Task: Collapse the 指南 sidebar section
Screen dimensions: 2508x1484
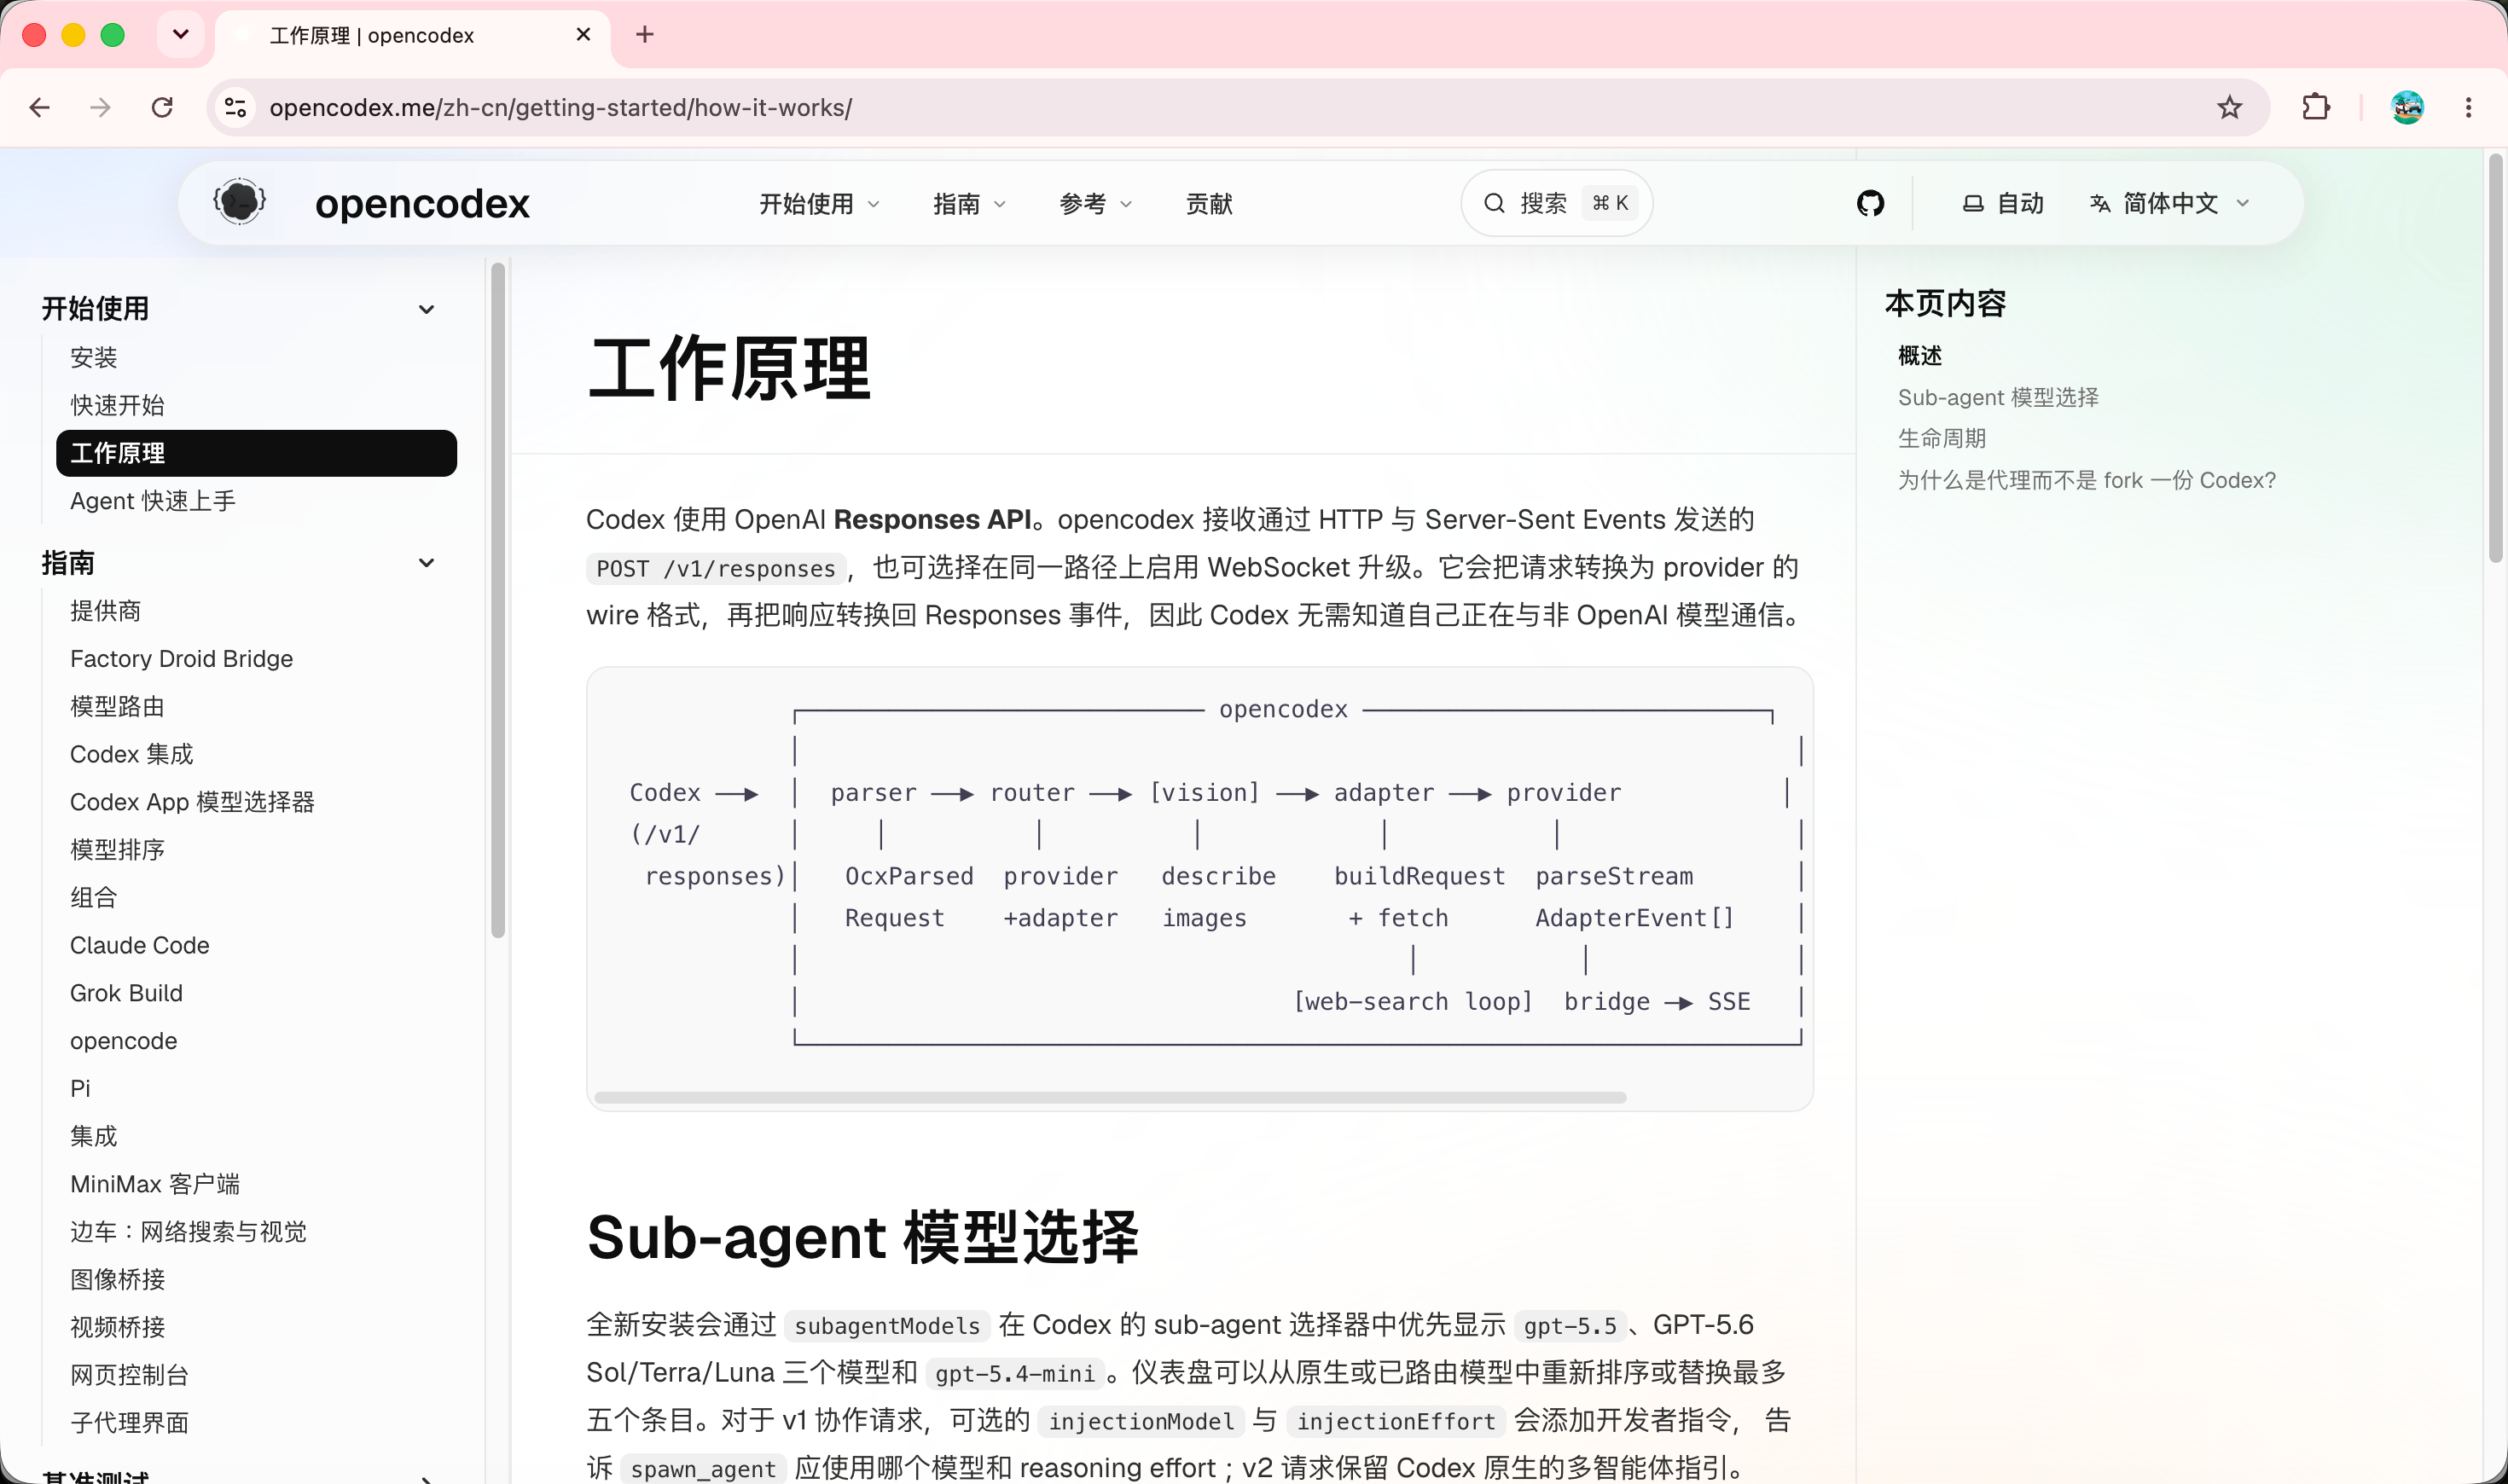Action: click(x=427, y=563)
